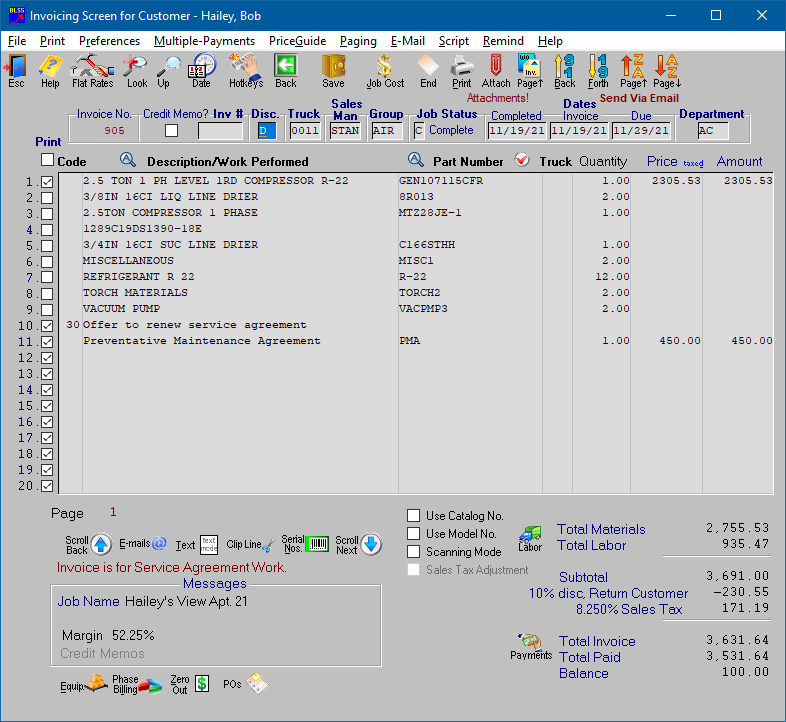This screenshot has height=722, width=786.
Task: Toggle print checkbox for line 2
Action: (x=47, y=198)
